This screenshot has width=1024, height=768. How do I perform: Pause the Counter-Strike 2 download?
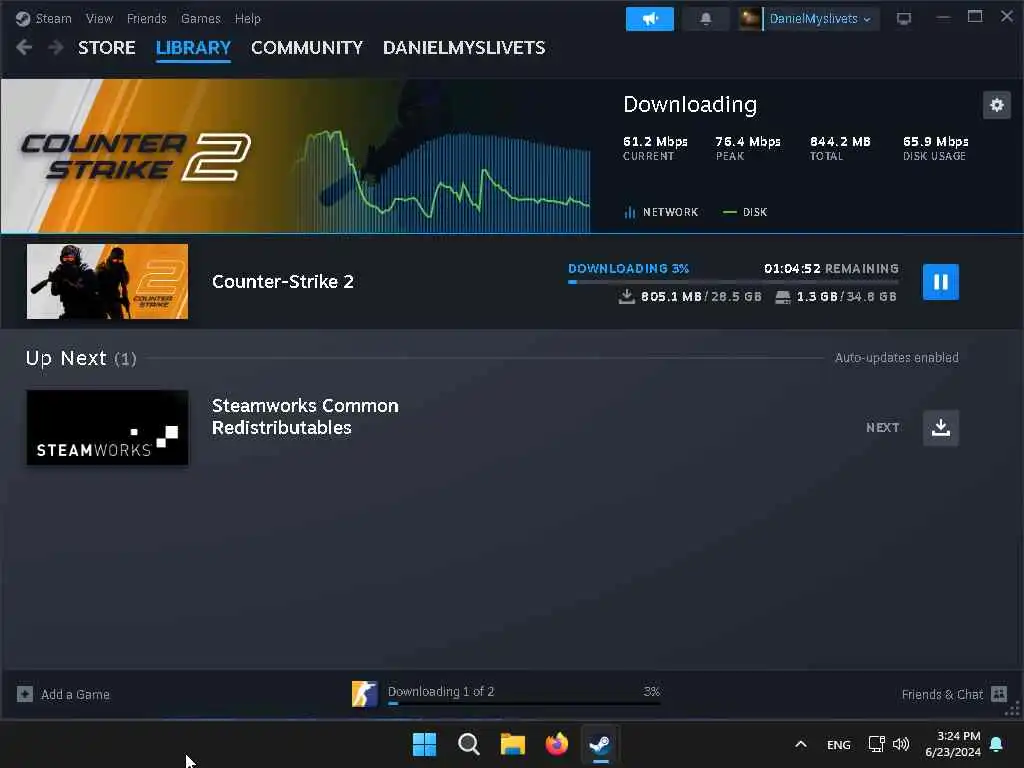tap(940, 281)
